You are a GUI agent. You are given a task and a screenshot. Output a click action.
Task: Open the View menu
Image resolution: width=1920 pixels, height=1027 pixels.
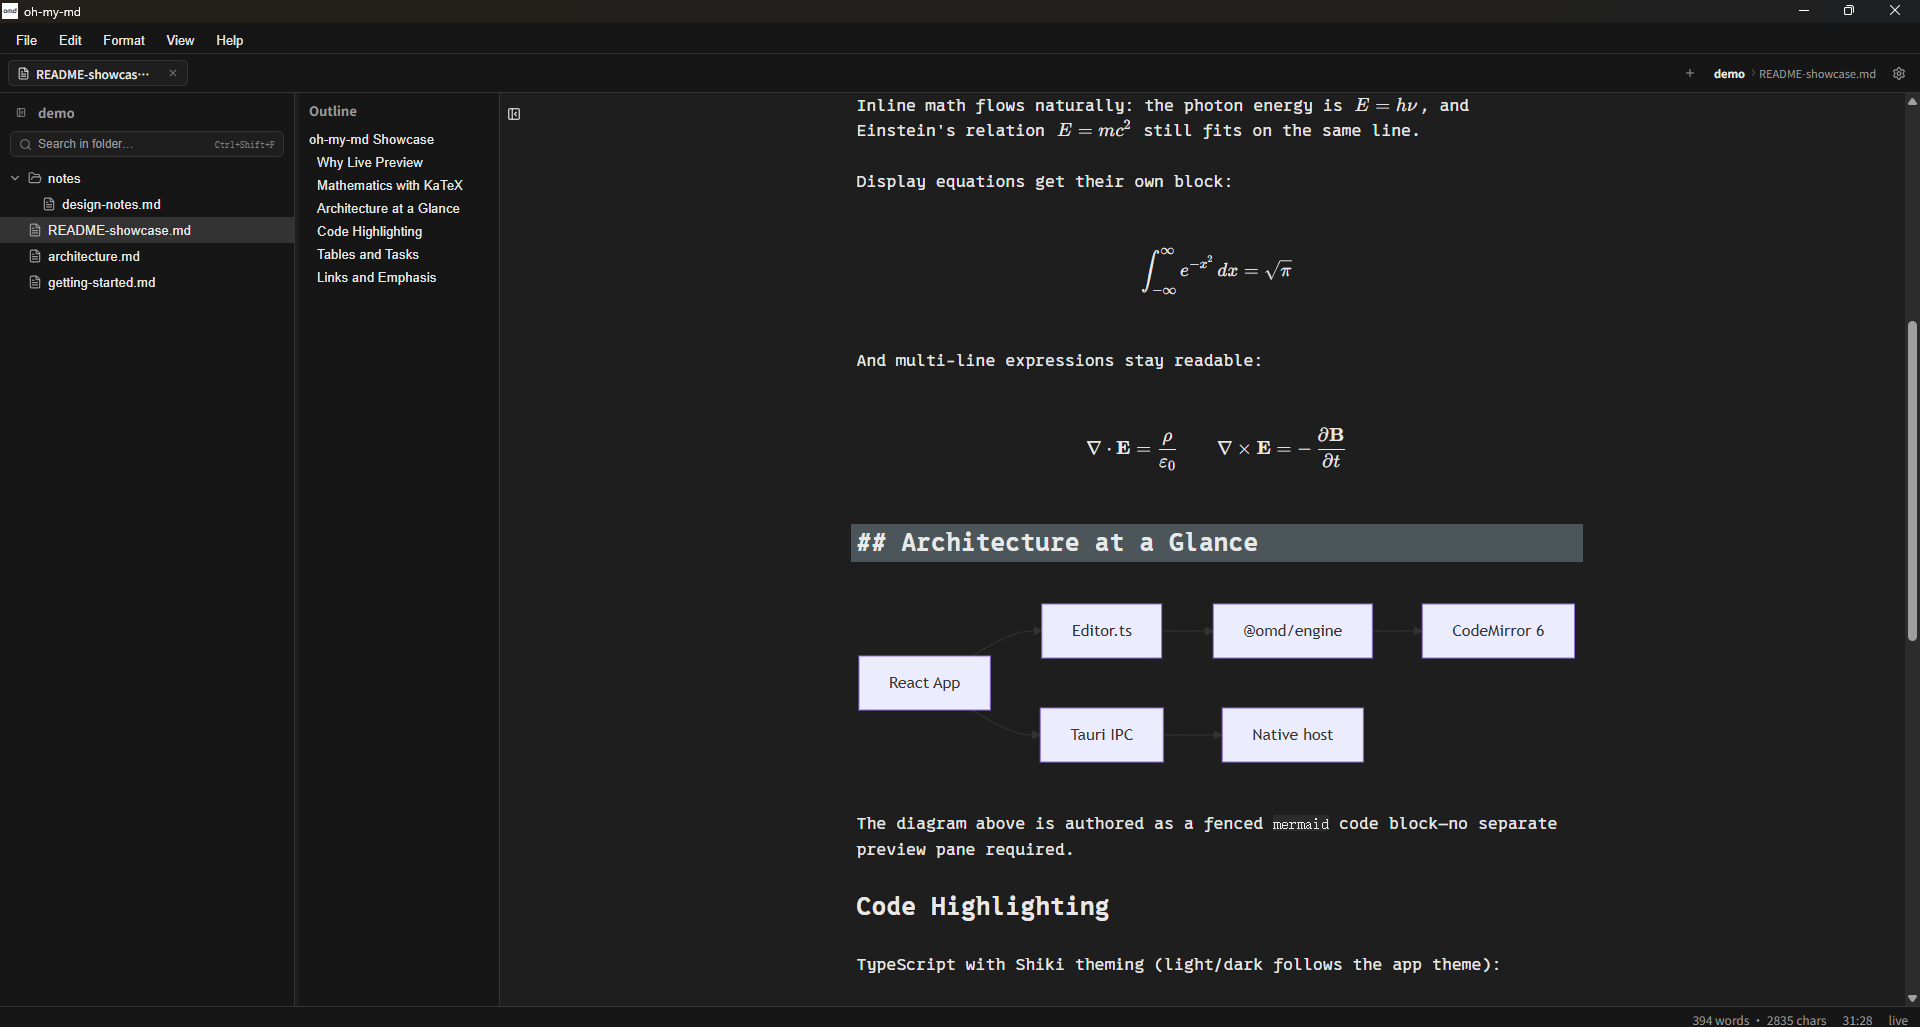pos(180,40)
